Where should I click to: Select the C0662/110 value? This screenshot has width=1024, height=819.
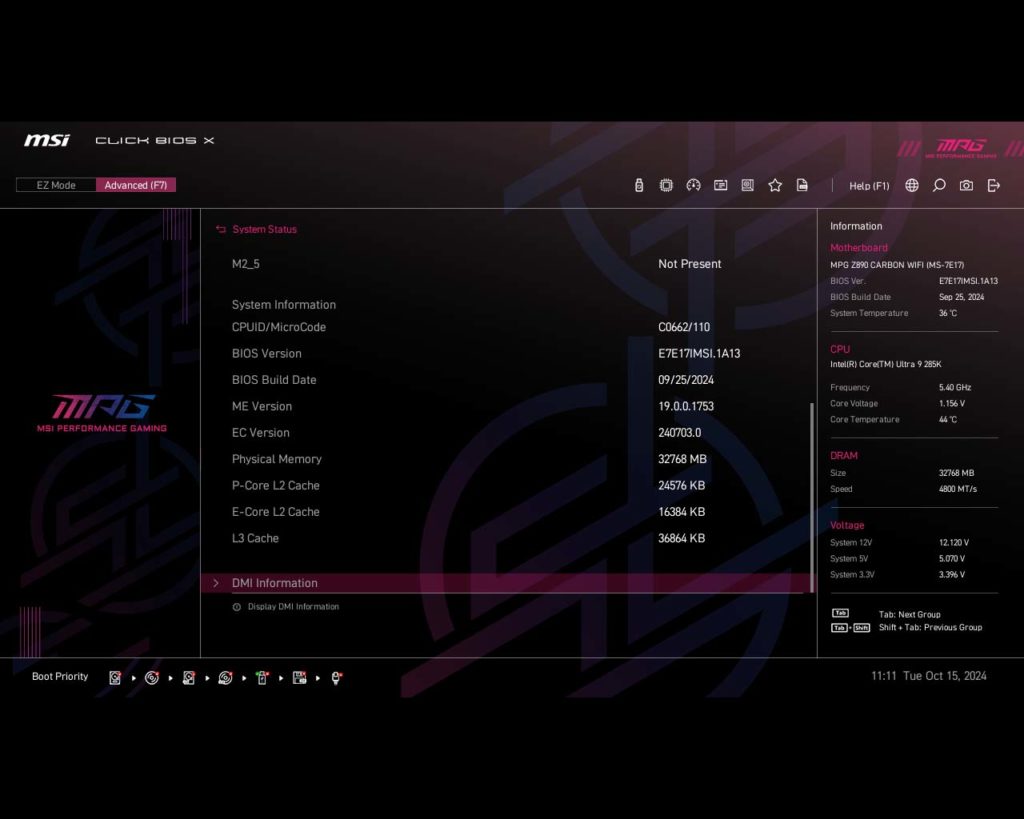(684, 327)
